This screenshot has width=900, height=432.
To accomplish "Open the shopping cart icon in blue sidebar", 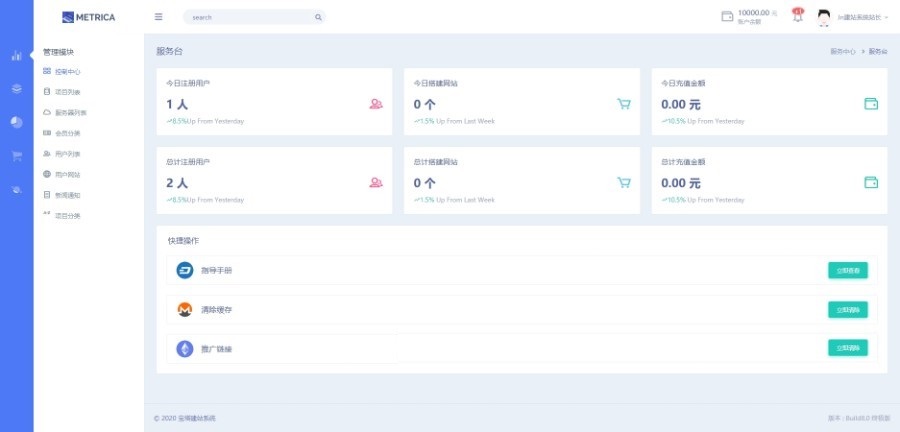I will (x=17, y=156).
